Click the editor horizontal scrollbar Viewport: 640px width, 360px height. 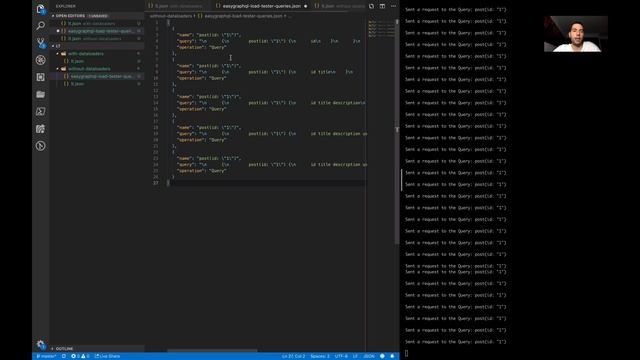212,350
